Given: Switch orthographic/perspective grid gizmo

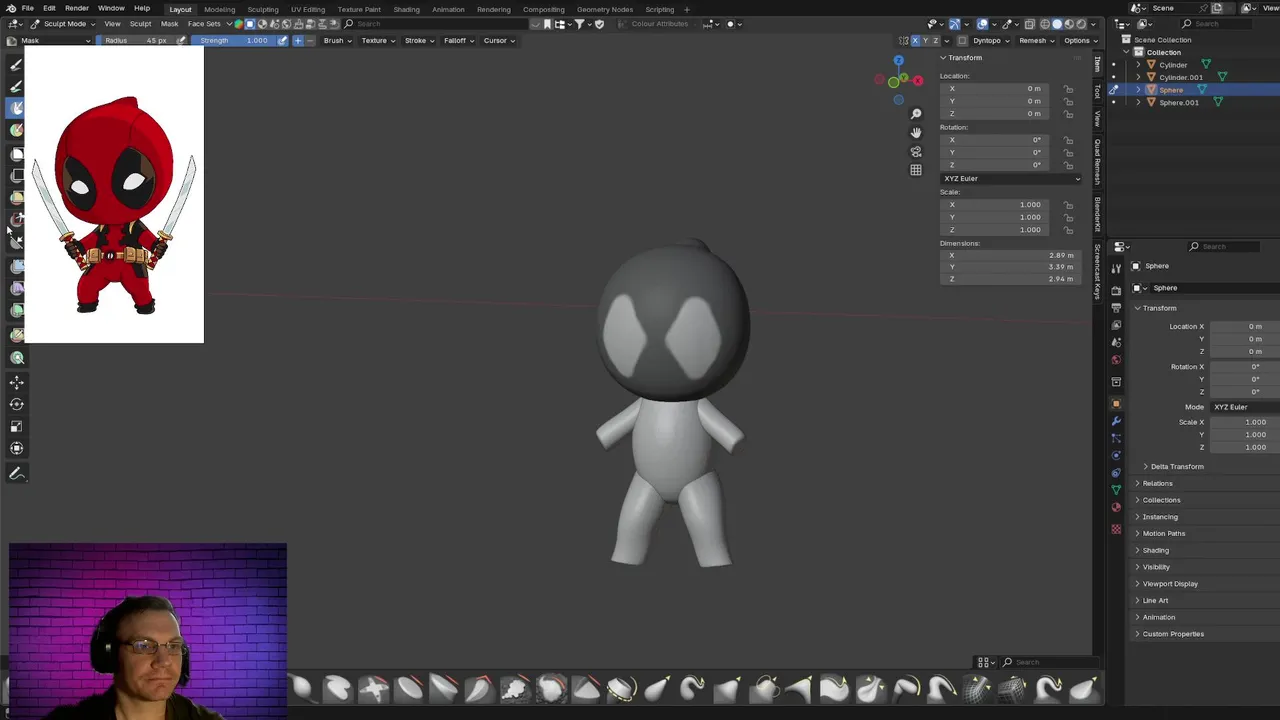Looking at the screenshot, I should click(916, 170).
